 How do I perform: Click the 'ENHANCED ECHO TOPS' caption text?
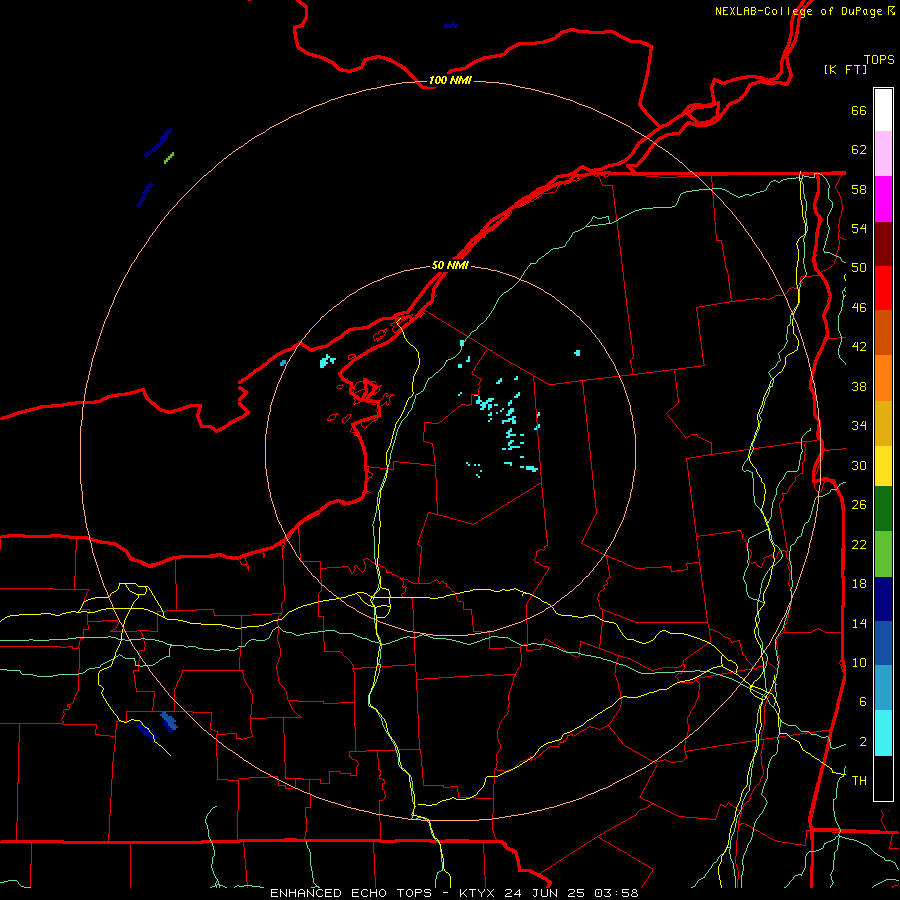tap(351, 893)
